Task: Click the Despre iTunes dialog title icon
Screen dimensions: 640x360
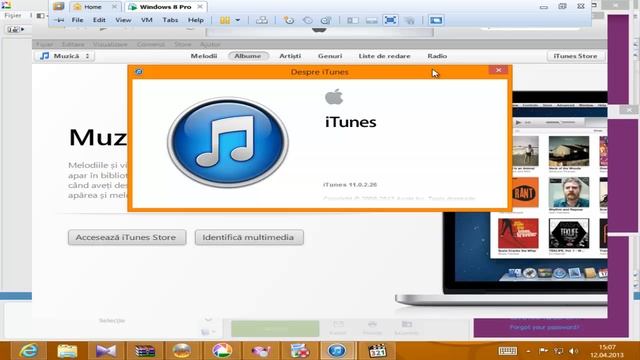Action: [x=139, y=72]
